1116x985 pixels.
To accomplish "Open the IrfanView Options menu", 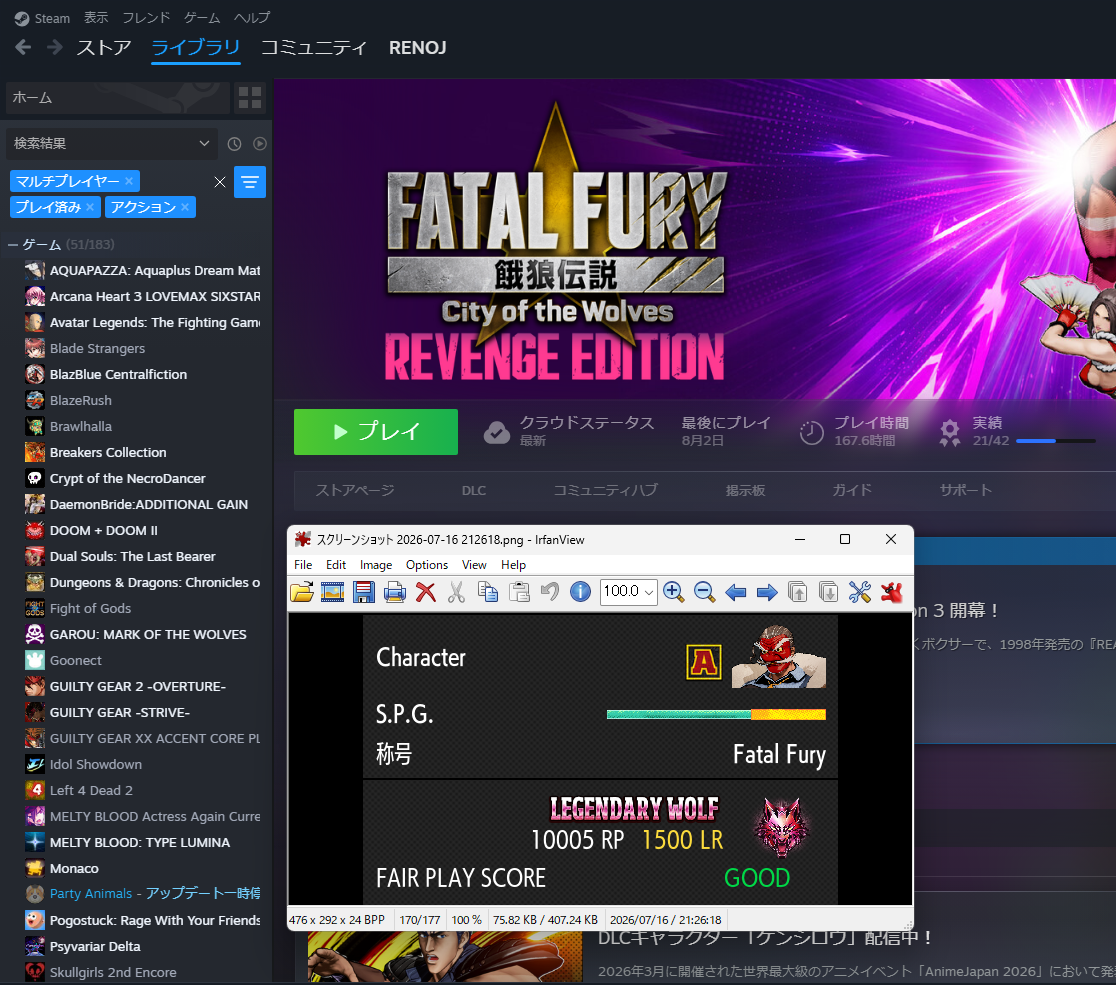I will 427,564.
